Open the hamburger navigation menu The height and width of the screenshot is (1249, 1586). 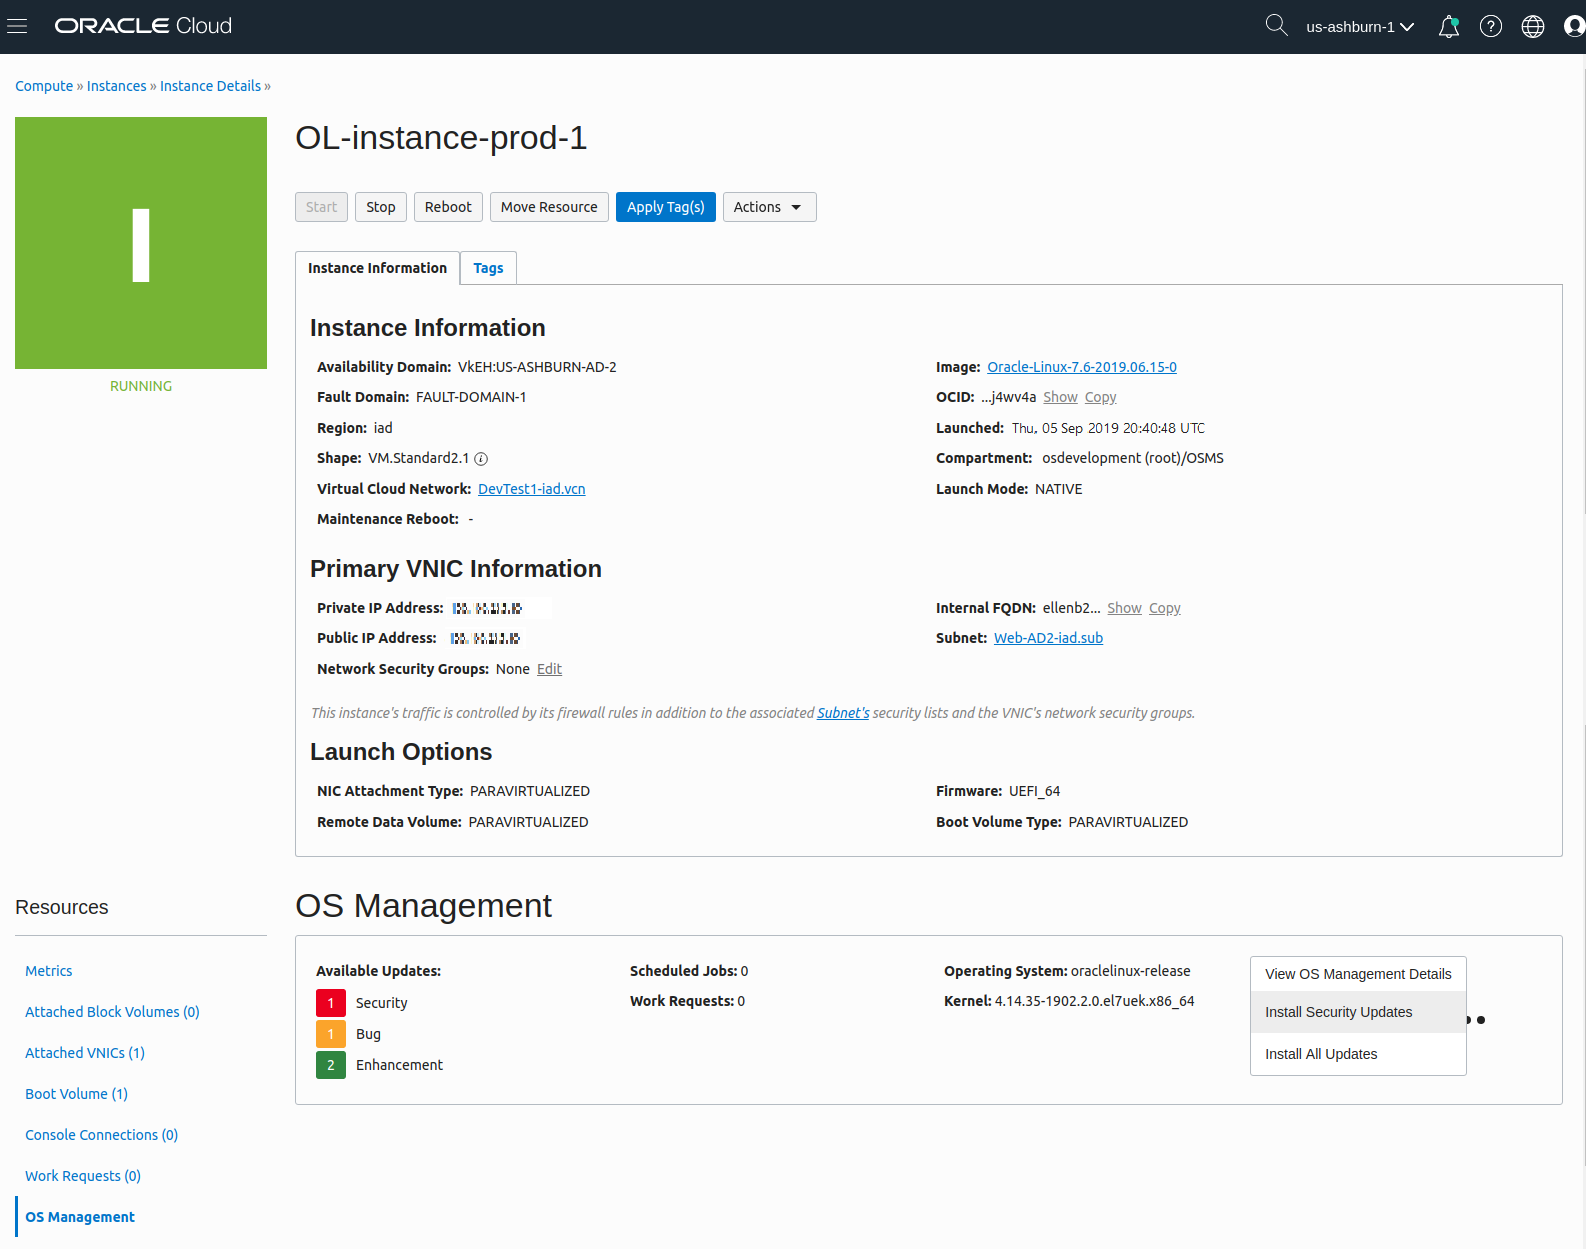17,26
